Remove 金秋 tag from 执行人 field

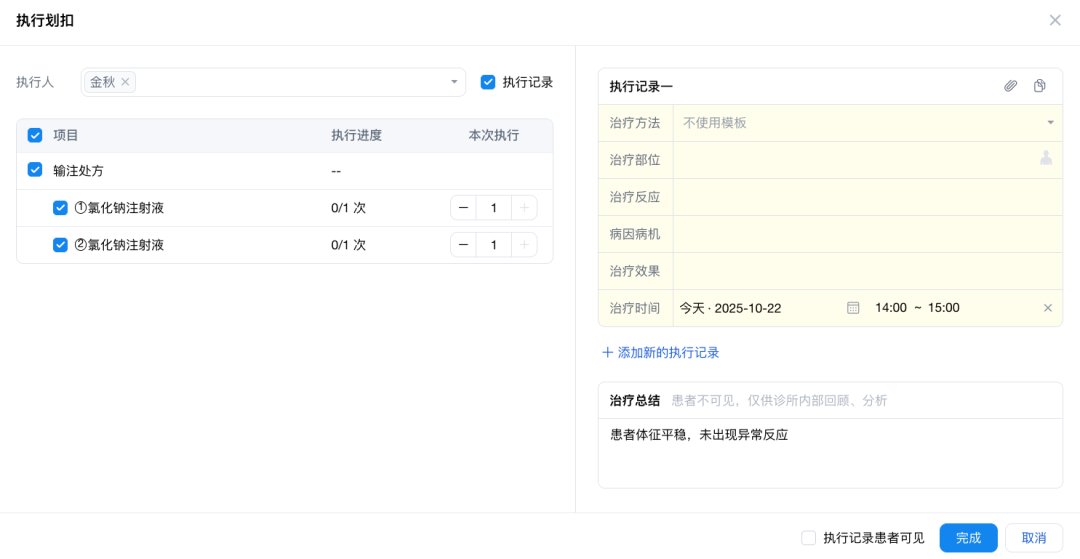125,82
